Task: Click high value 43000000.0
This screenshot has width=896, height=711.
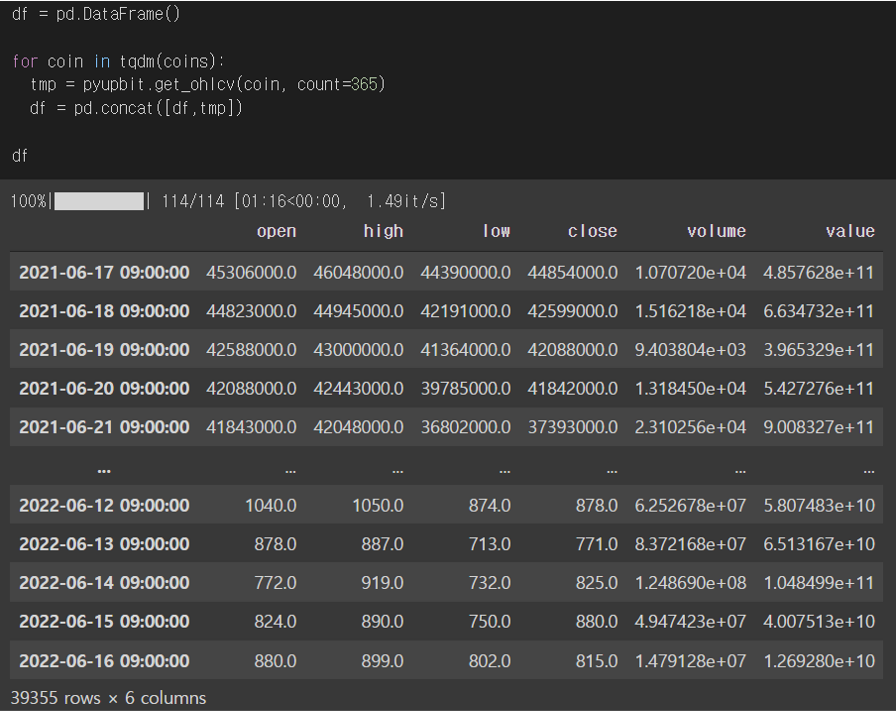Action: (358, 350)
